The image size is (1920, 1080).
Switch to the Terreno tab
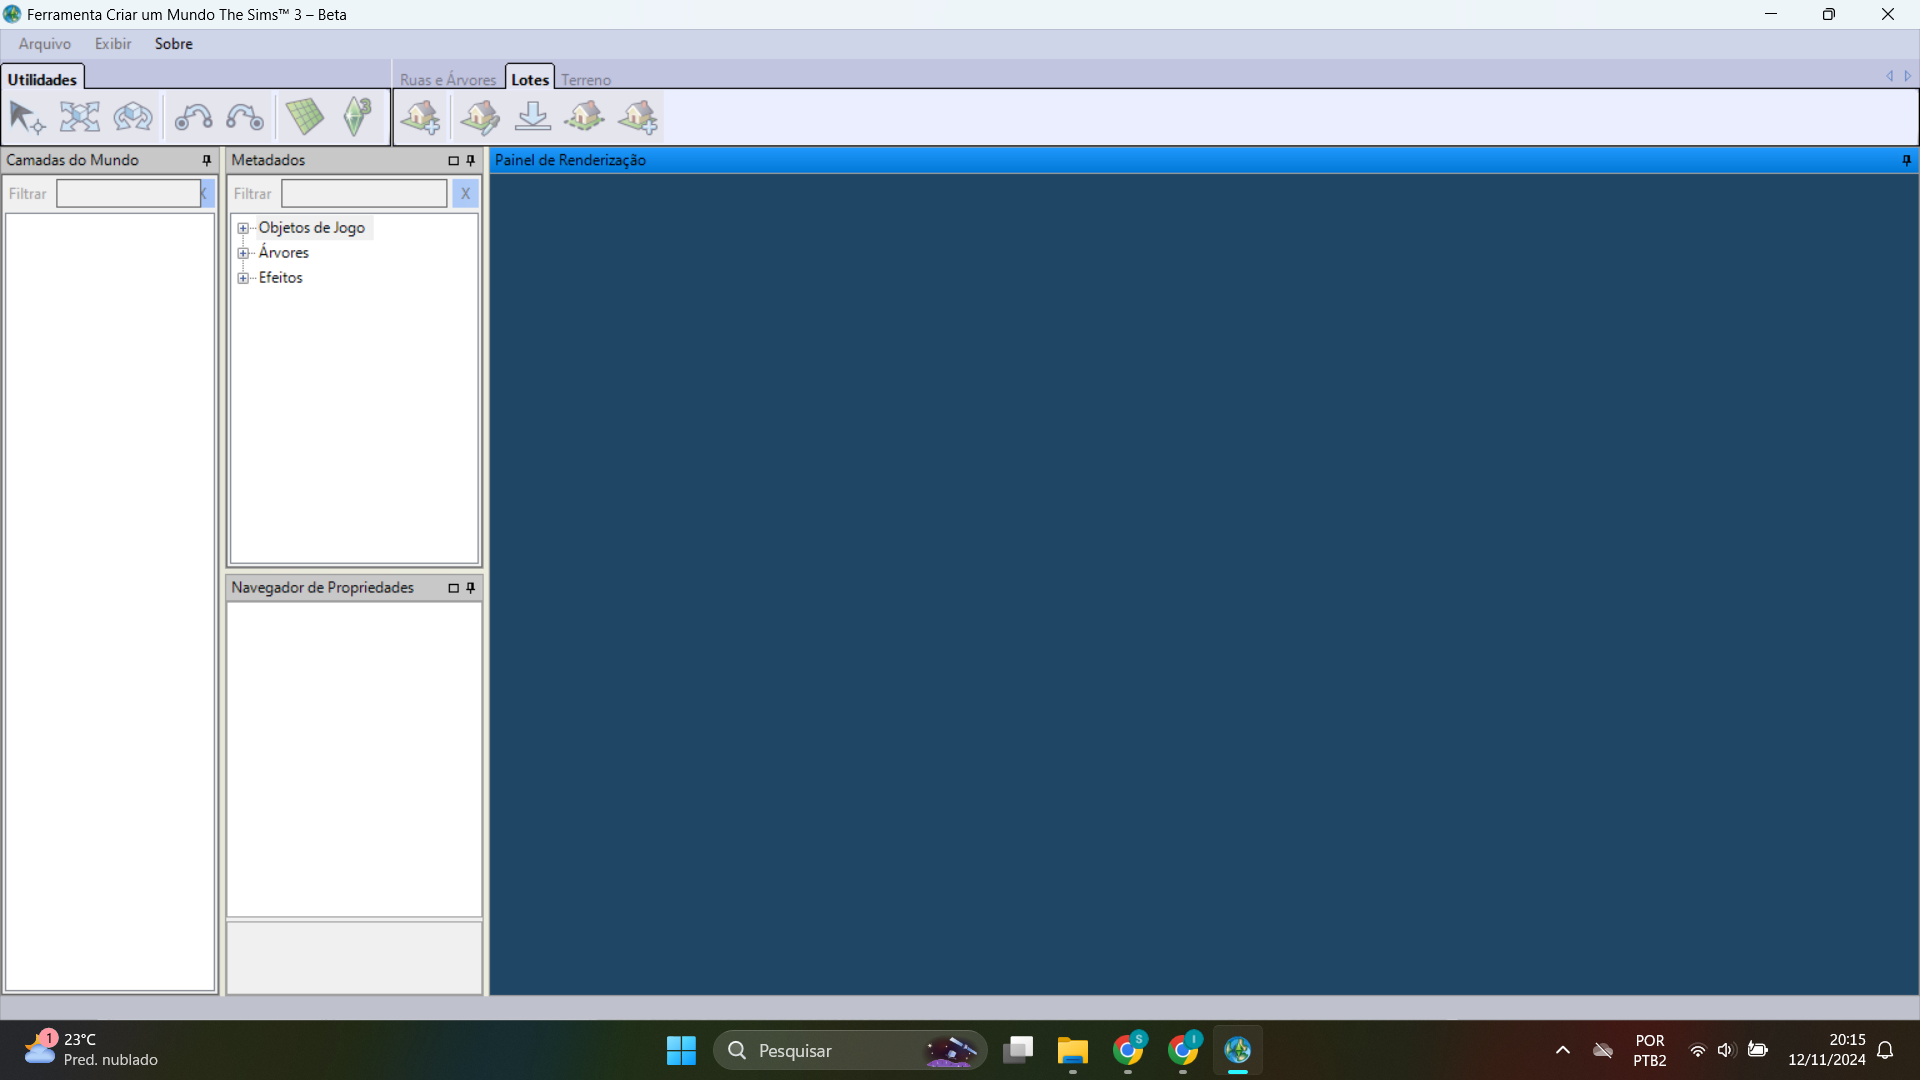click(x=587, y=78)
